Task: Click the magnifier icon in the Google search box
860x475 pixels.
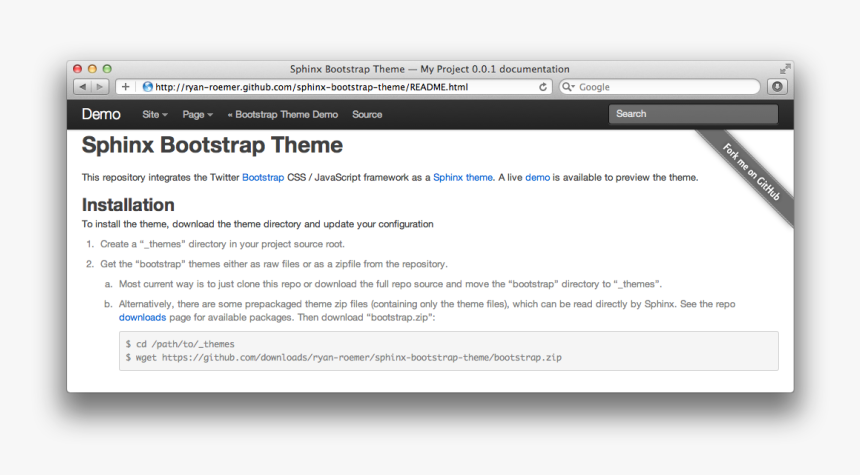Action: pyautogui.click(x=568, y=87)
